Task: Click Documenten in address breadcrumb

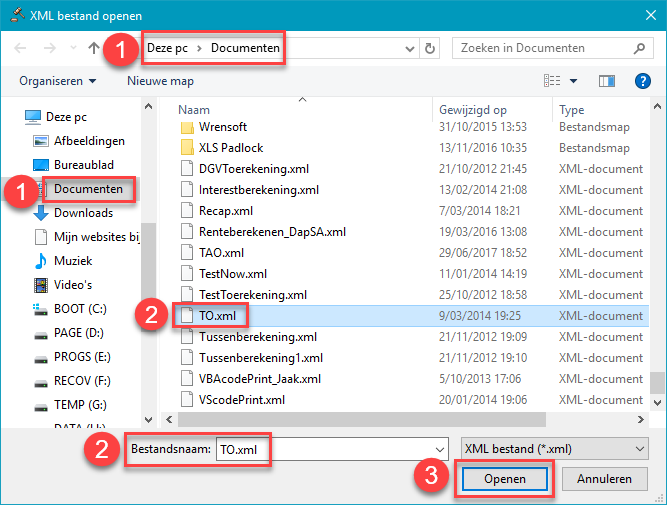Action: [x=245, y=48]
